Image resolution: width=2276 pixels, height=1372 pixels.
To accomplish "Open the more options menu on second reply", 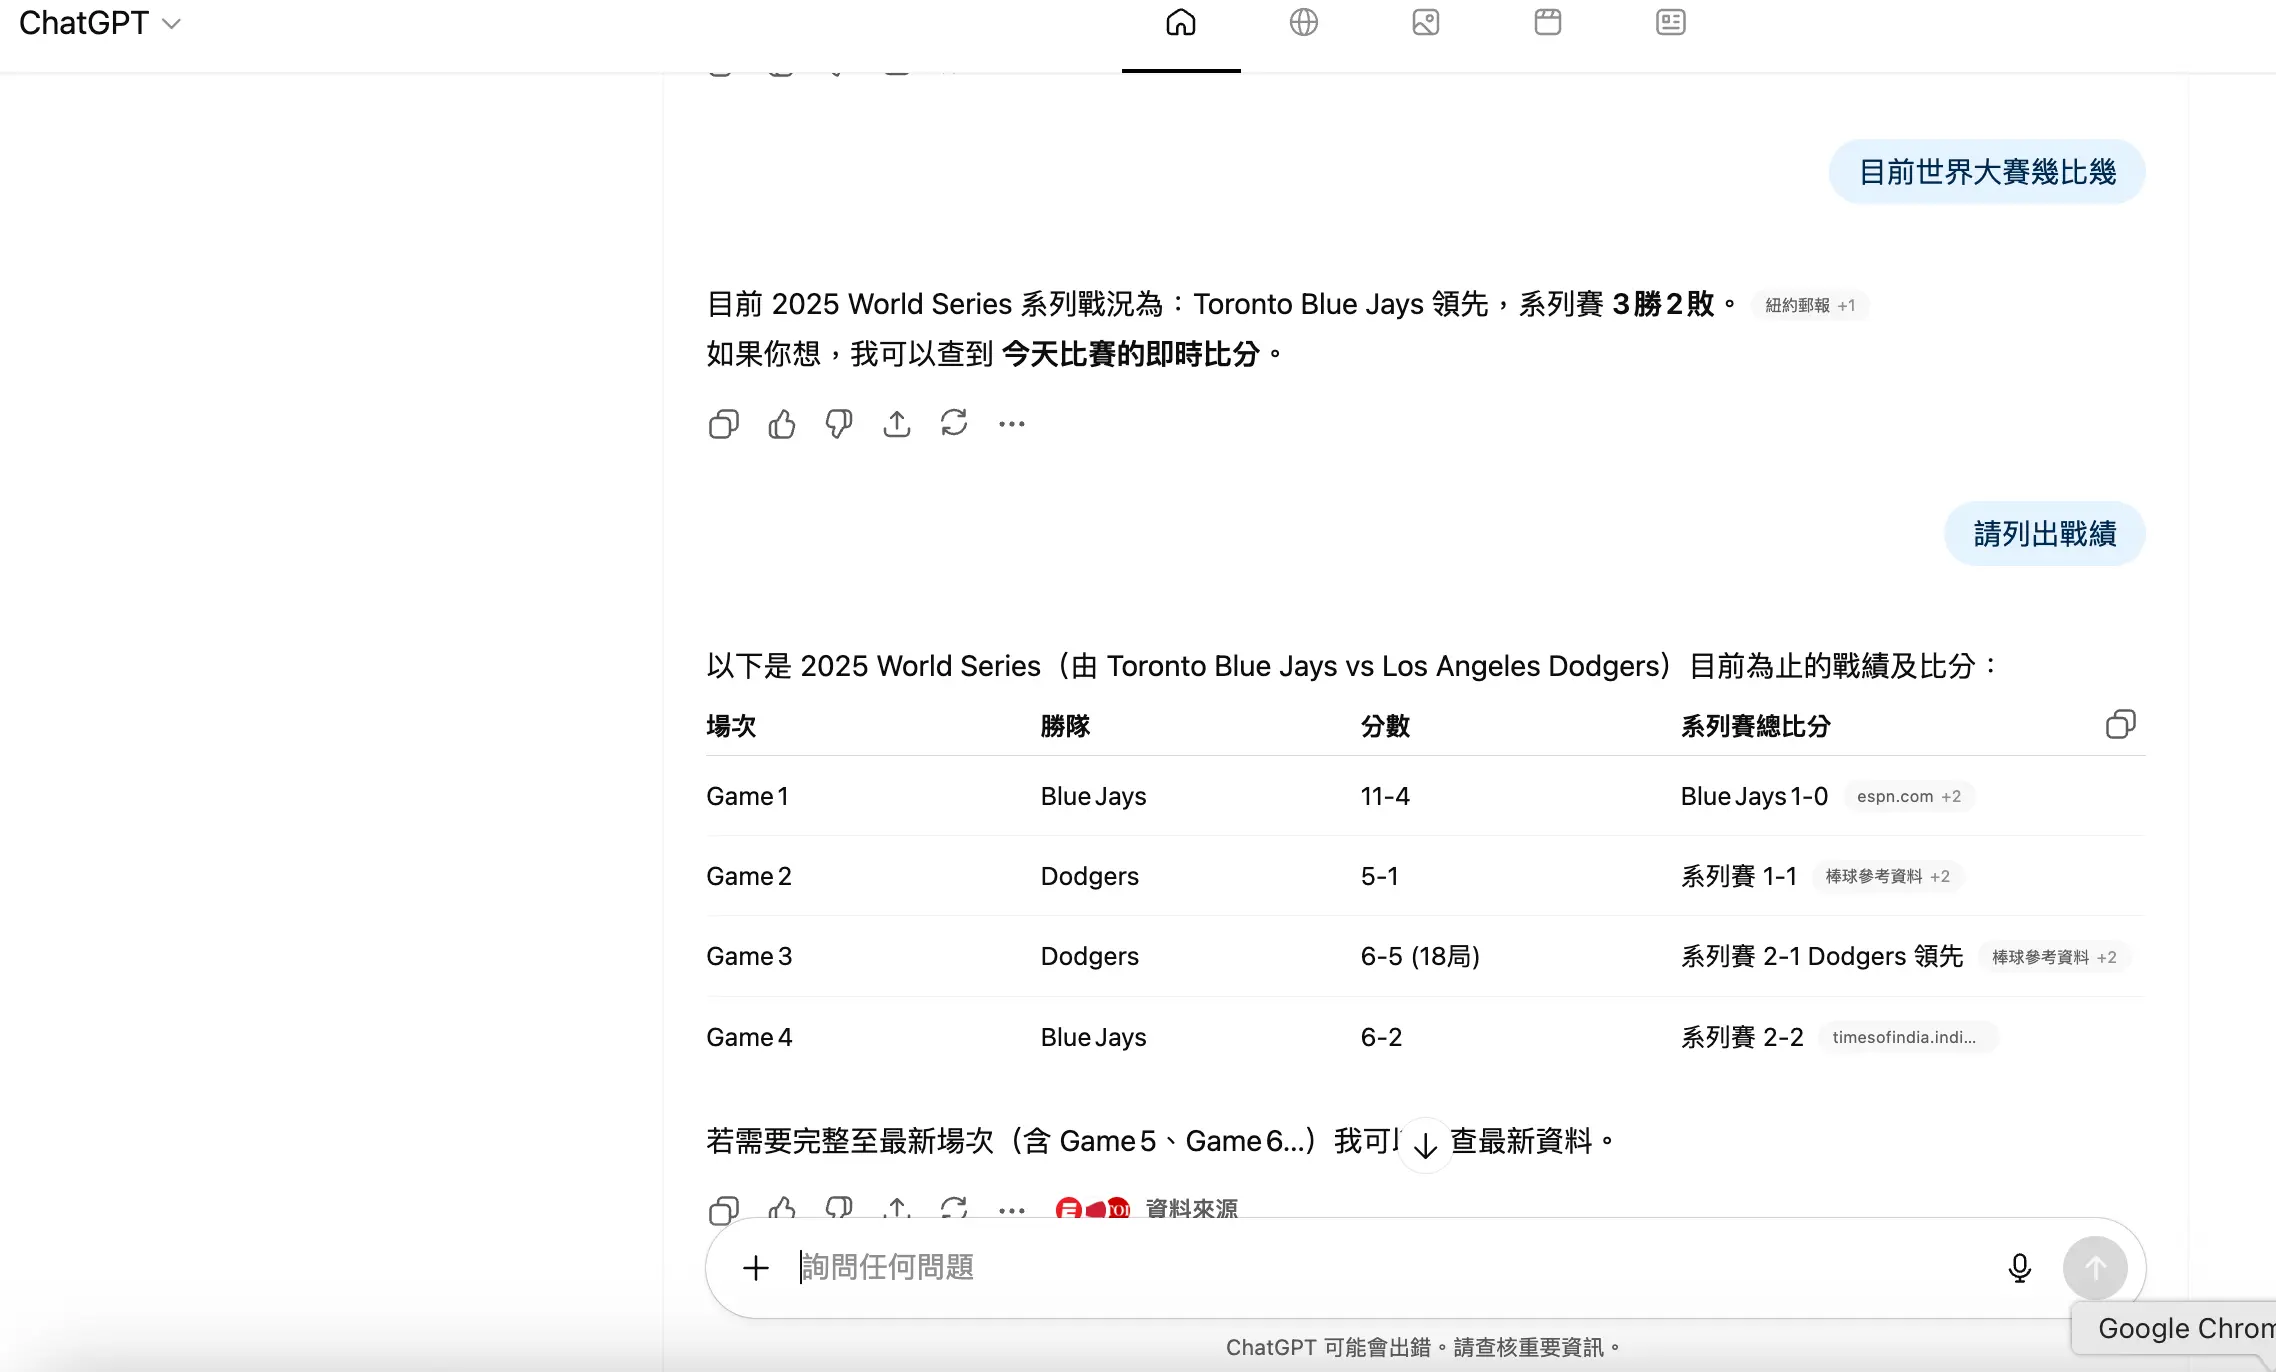I will coord(1012,1209).
